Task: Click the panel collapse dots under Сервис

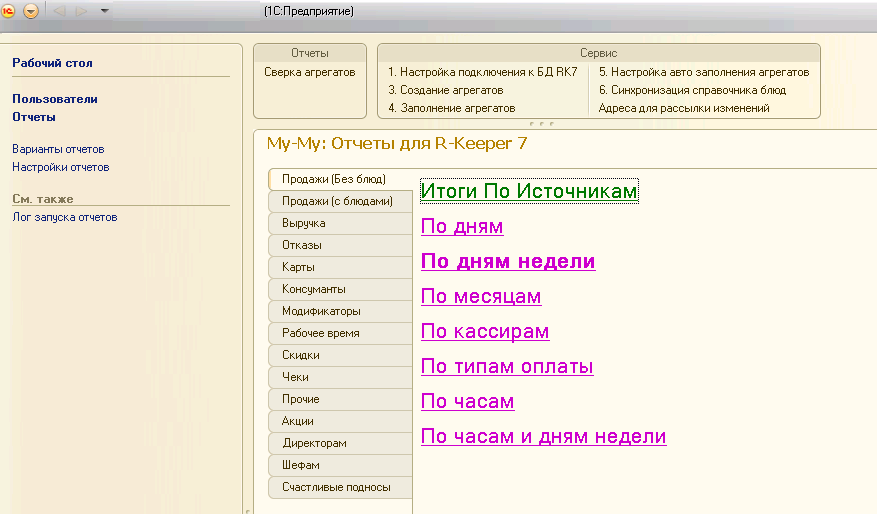Action: pos(541,124)
